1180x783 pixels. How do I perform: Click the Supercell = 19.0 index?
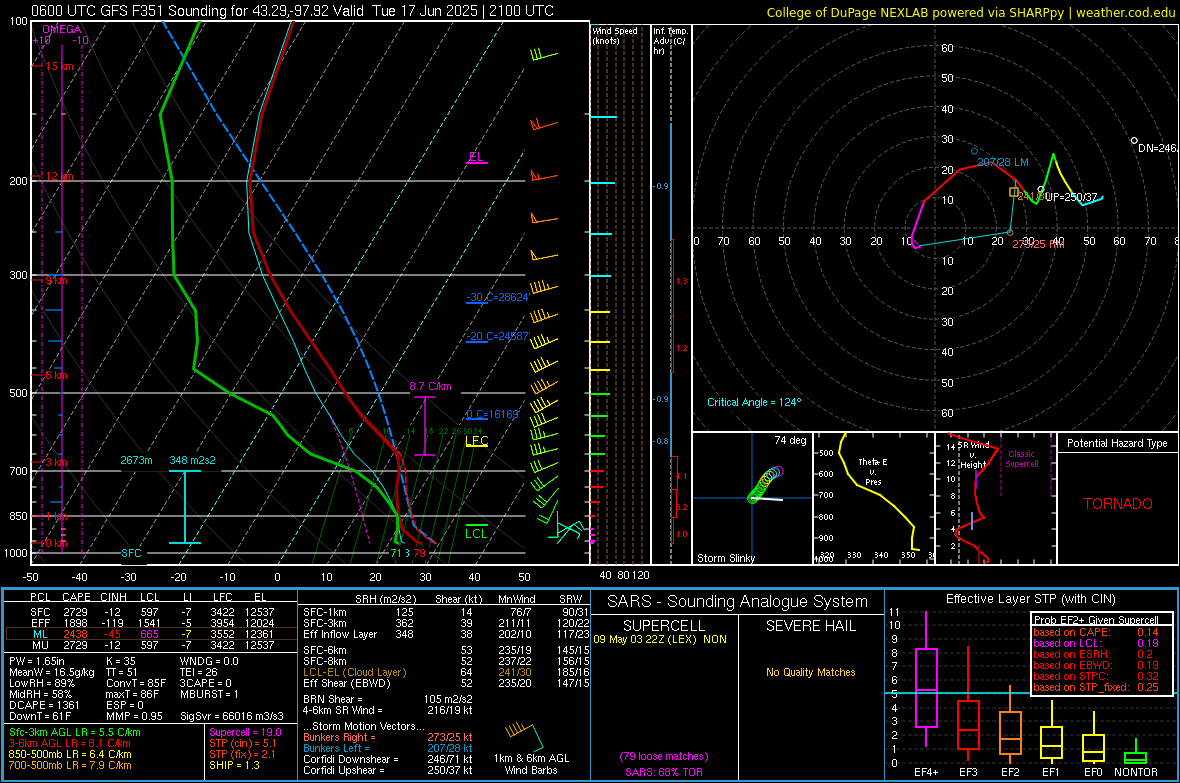[245, 732]
